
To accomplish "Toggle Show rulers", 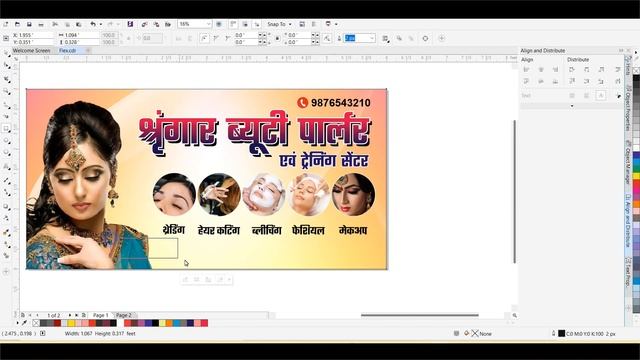I will click(x=233, y=24).
